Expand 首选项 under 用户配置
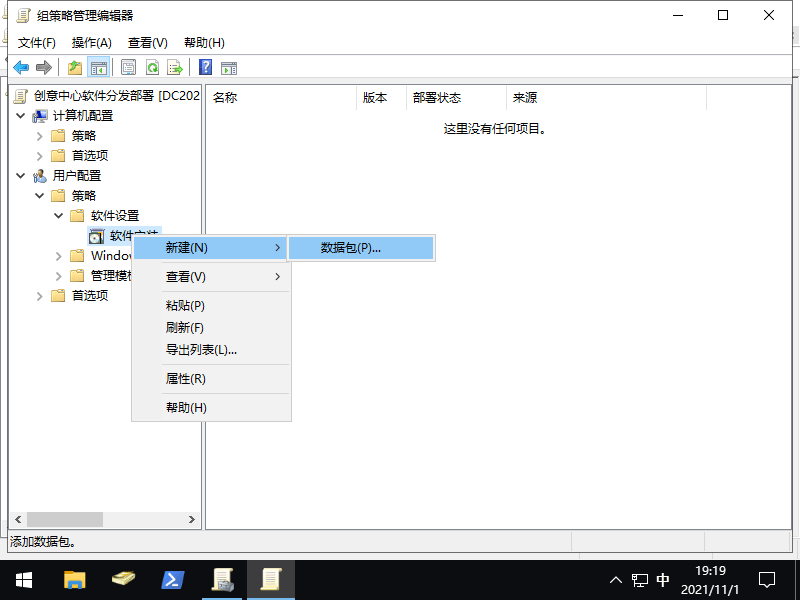Image resolution: width=800 pixels, height=600 pixels. click(x=40, y=296)
